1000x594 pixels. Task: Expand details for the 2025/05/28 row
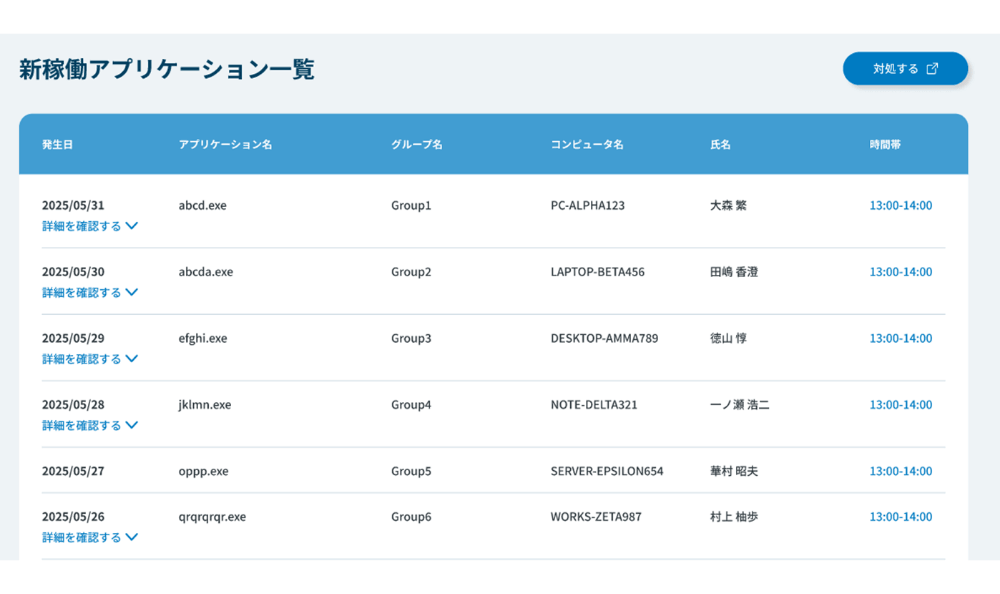(x=90, y=425)
